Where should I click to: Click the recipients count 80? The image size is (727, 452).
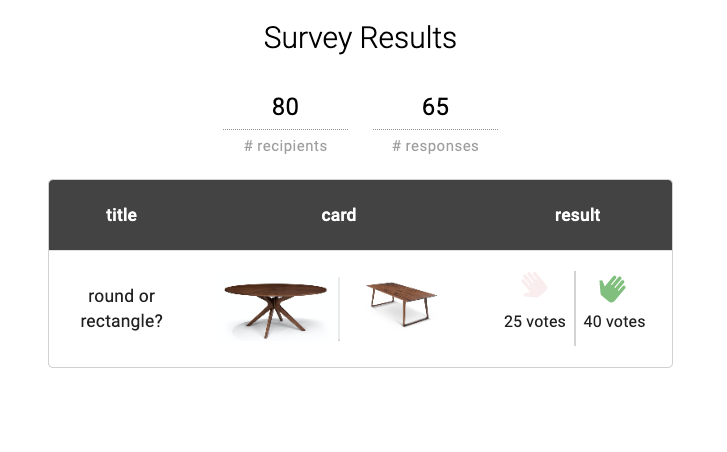coord(285,107)
